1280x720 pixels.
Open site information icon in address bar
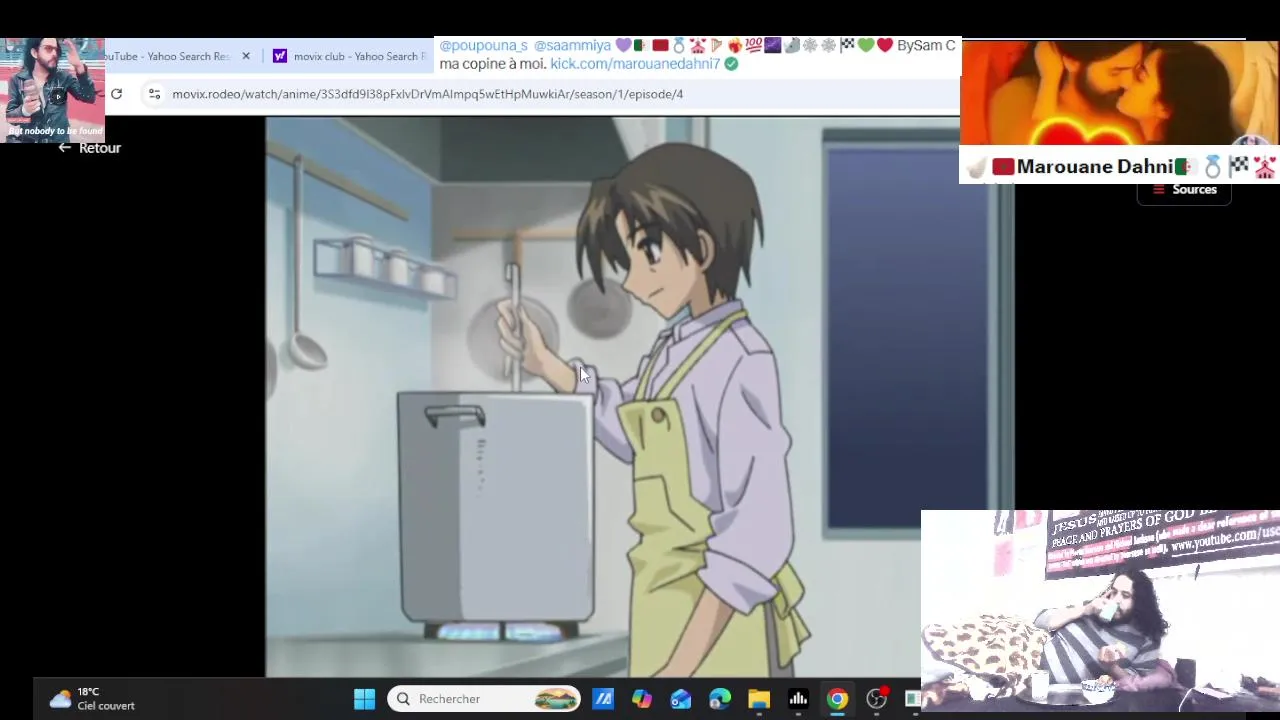tap(154, 94)
